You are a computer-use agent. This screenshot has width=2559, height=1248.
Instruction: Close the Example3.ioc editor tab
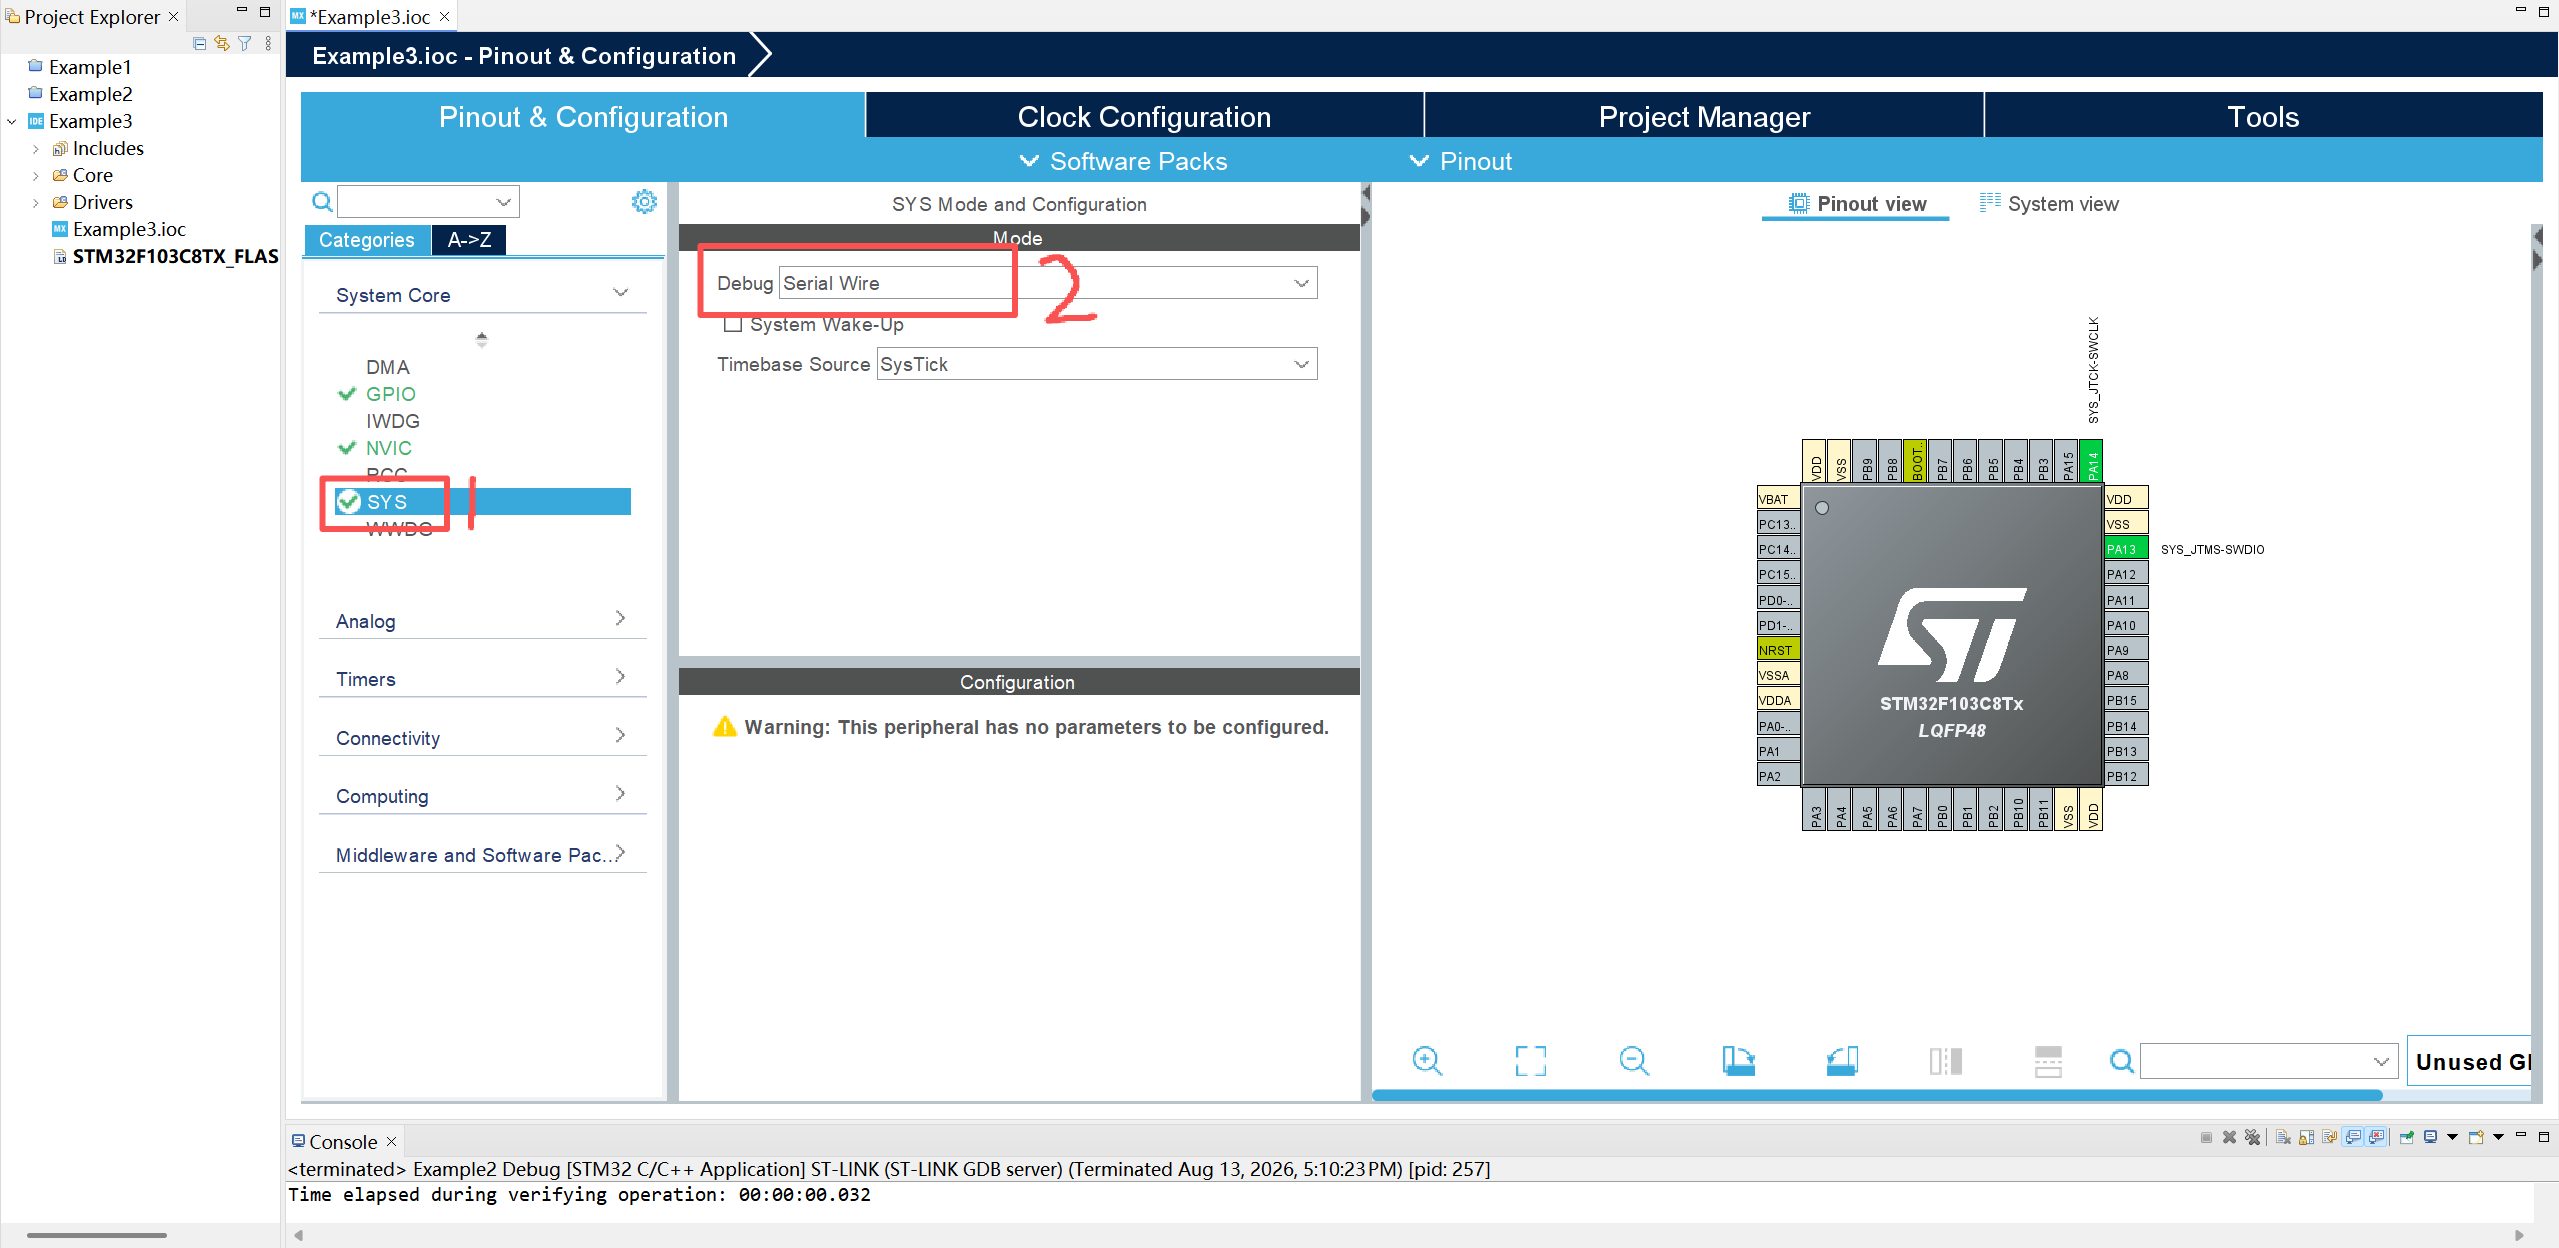444,17
